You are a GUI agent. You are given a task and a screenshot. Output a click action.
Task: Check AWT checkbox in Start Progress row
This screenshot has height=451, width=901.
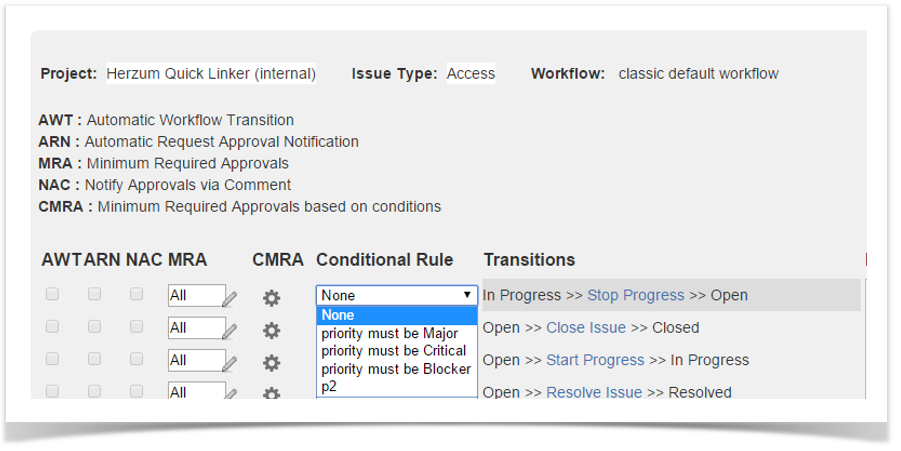click(52, 359)
